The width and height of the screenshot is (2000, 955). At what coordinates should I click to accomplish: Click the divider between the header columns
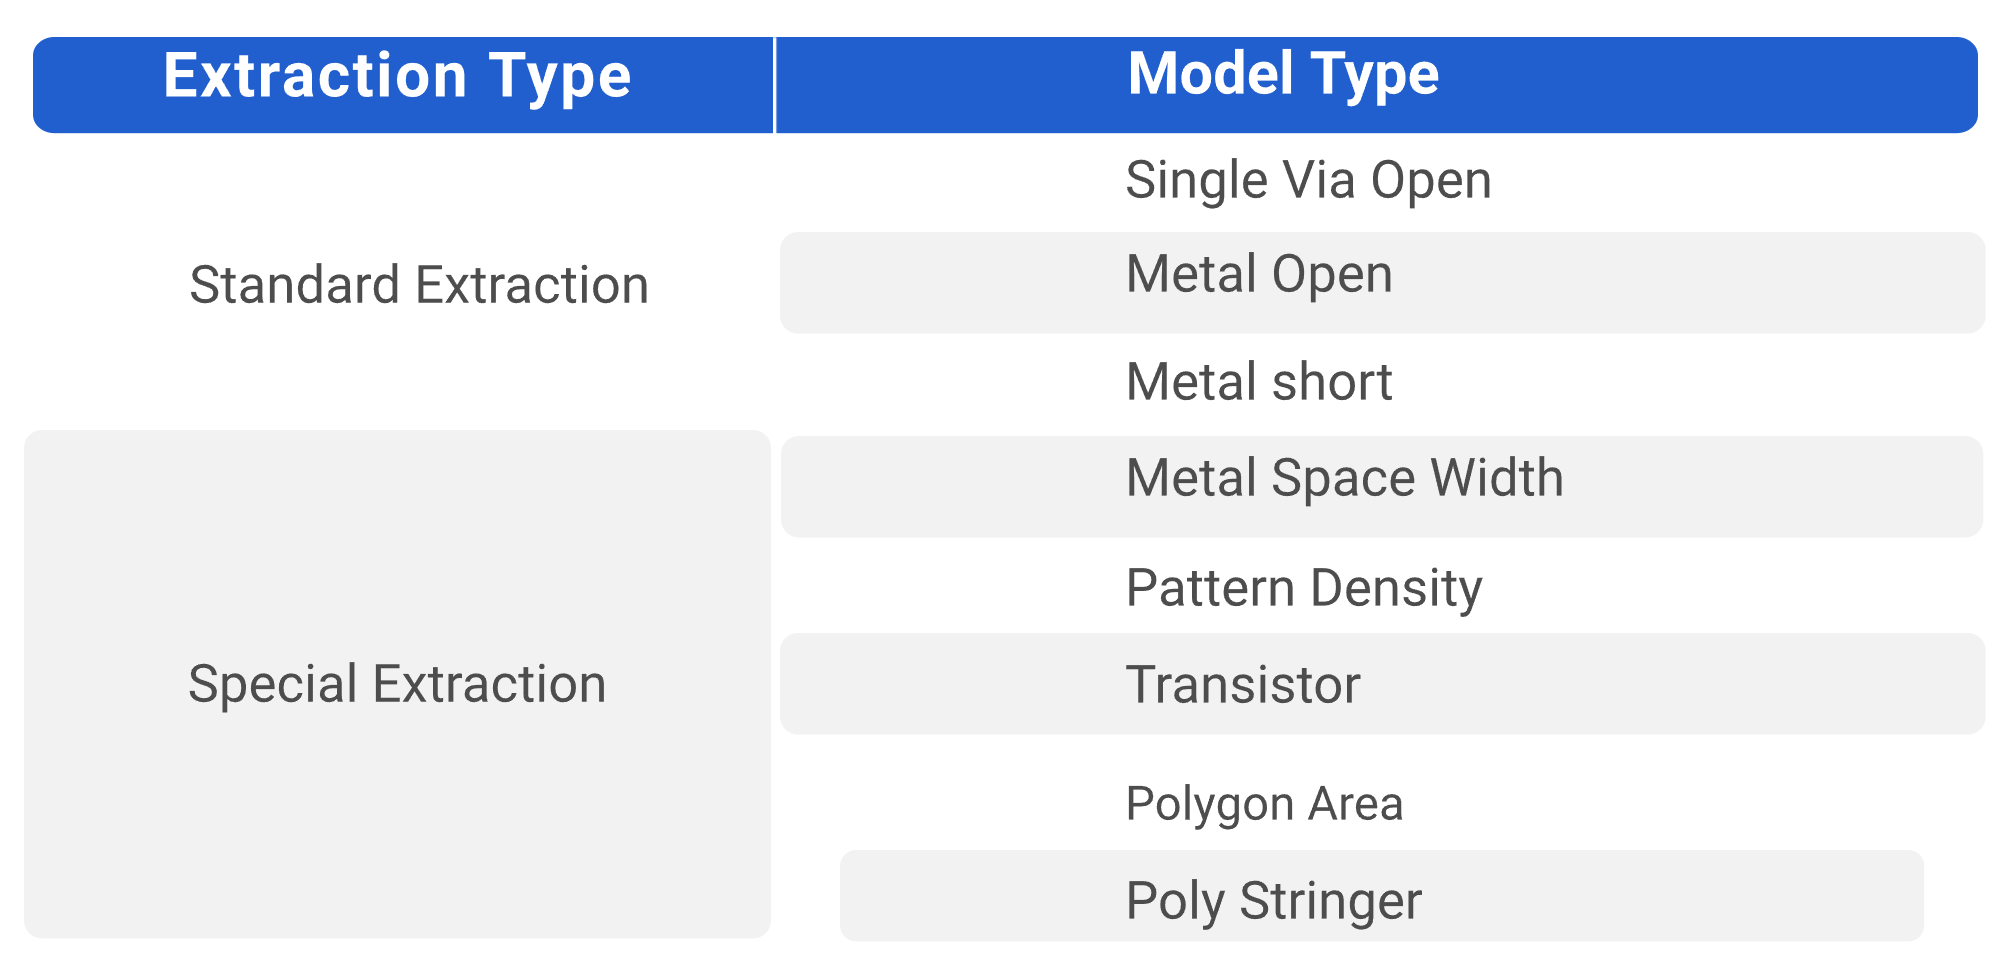tap(775, 85)
